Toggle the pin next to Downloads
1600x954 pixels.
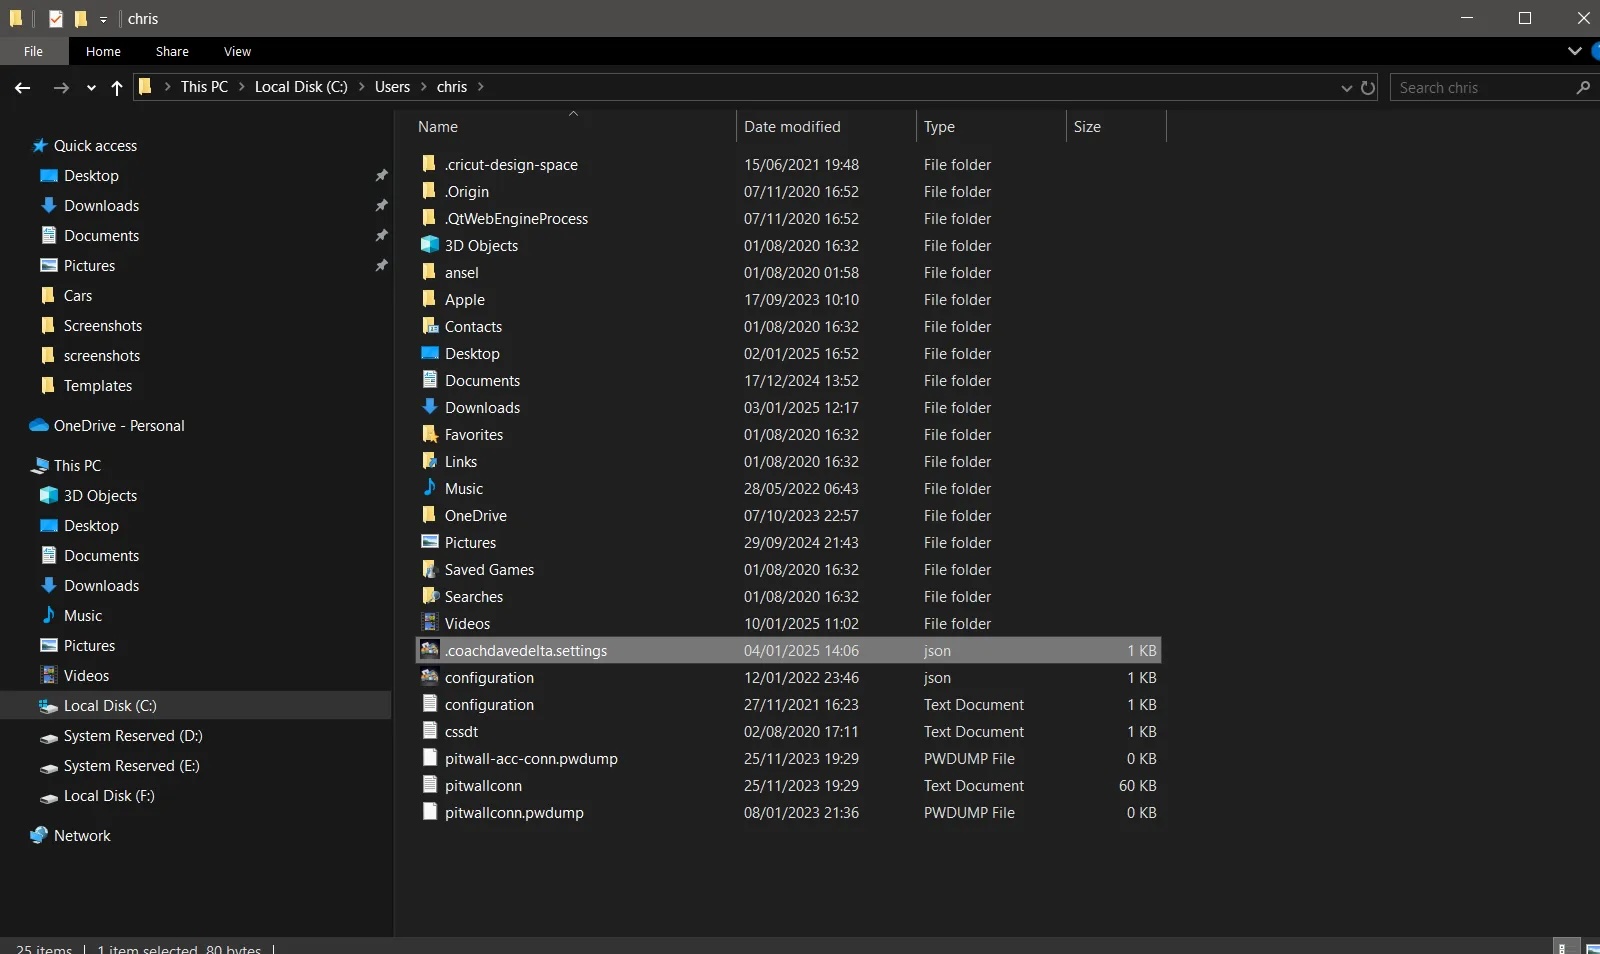(x=381, y=206)
